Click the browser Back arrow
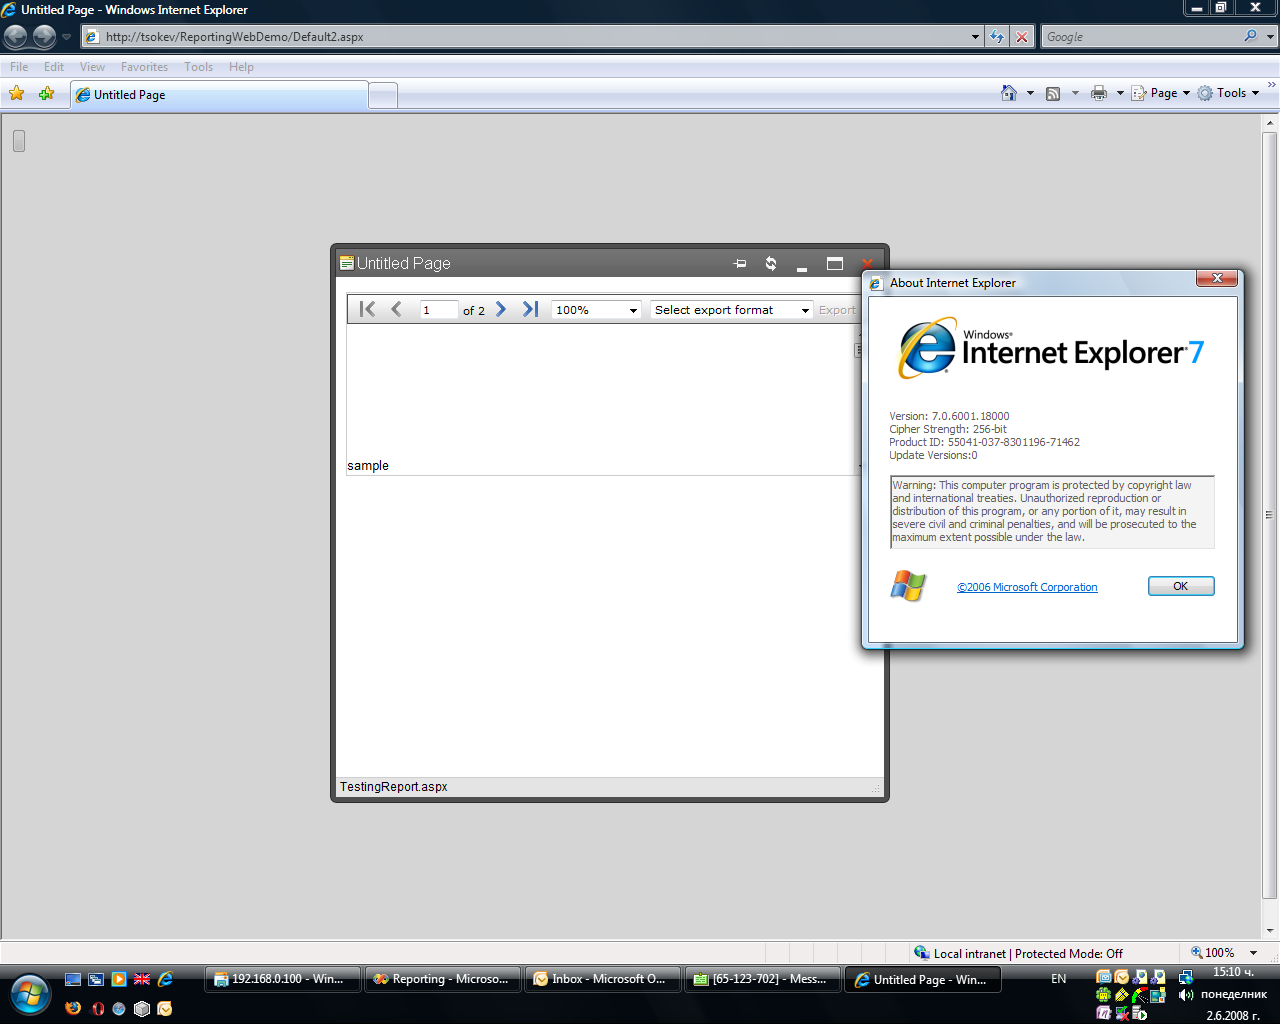1280x1024 pixels. [16, 37]
